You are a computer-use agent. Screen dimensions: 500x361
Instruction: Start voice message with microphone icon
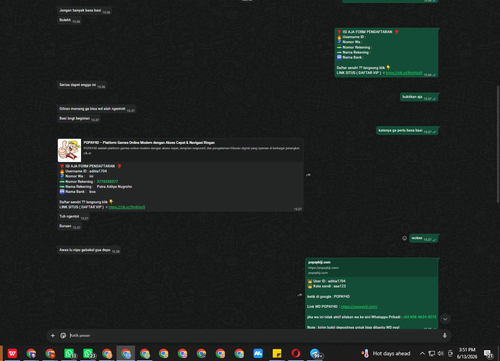[x=445, y=336]
